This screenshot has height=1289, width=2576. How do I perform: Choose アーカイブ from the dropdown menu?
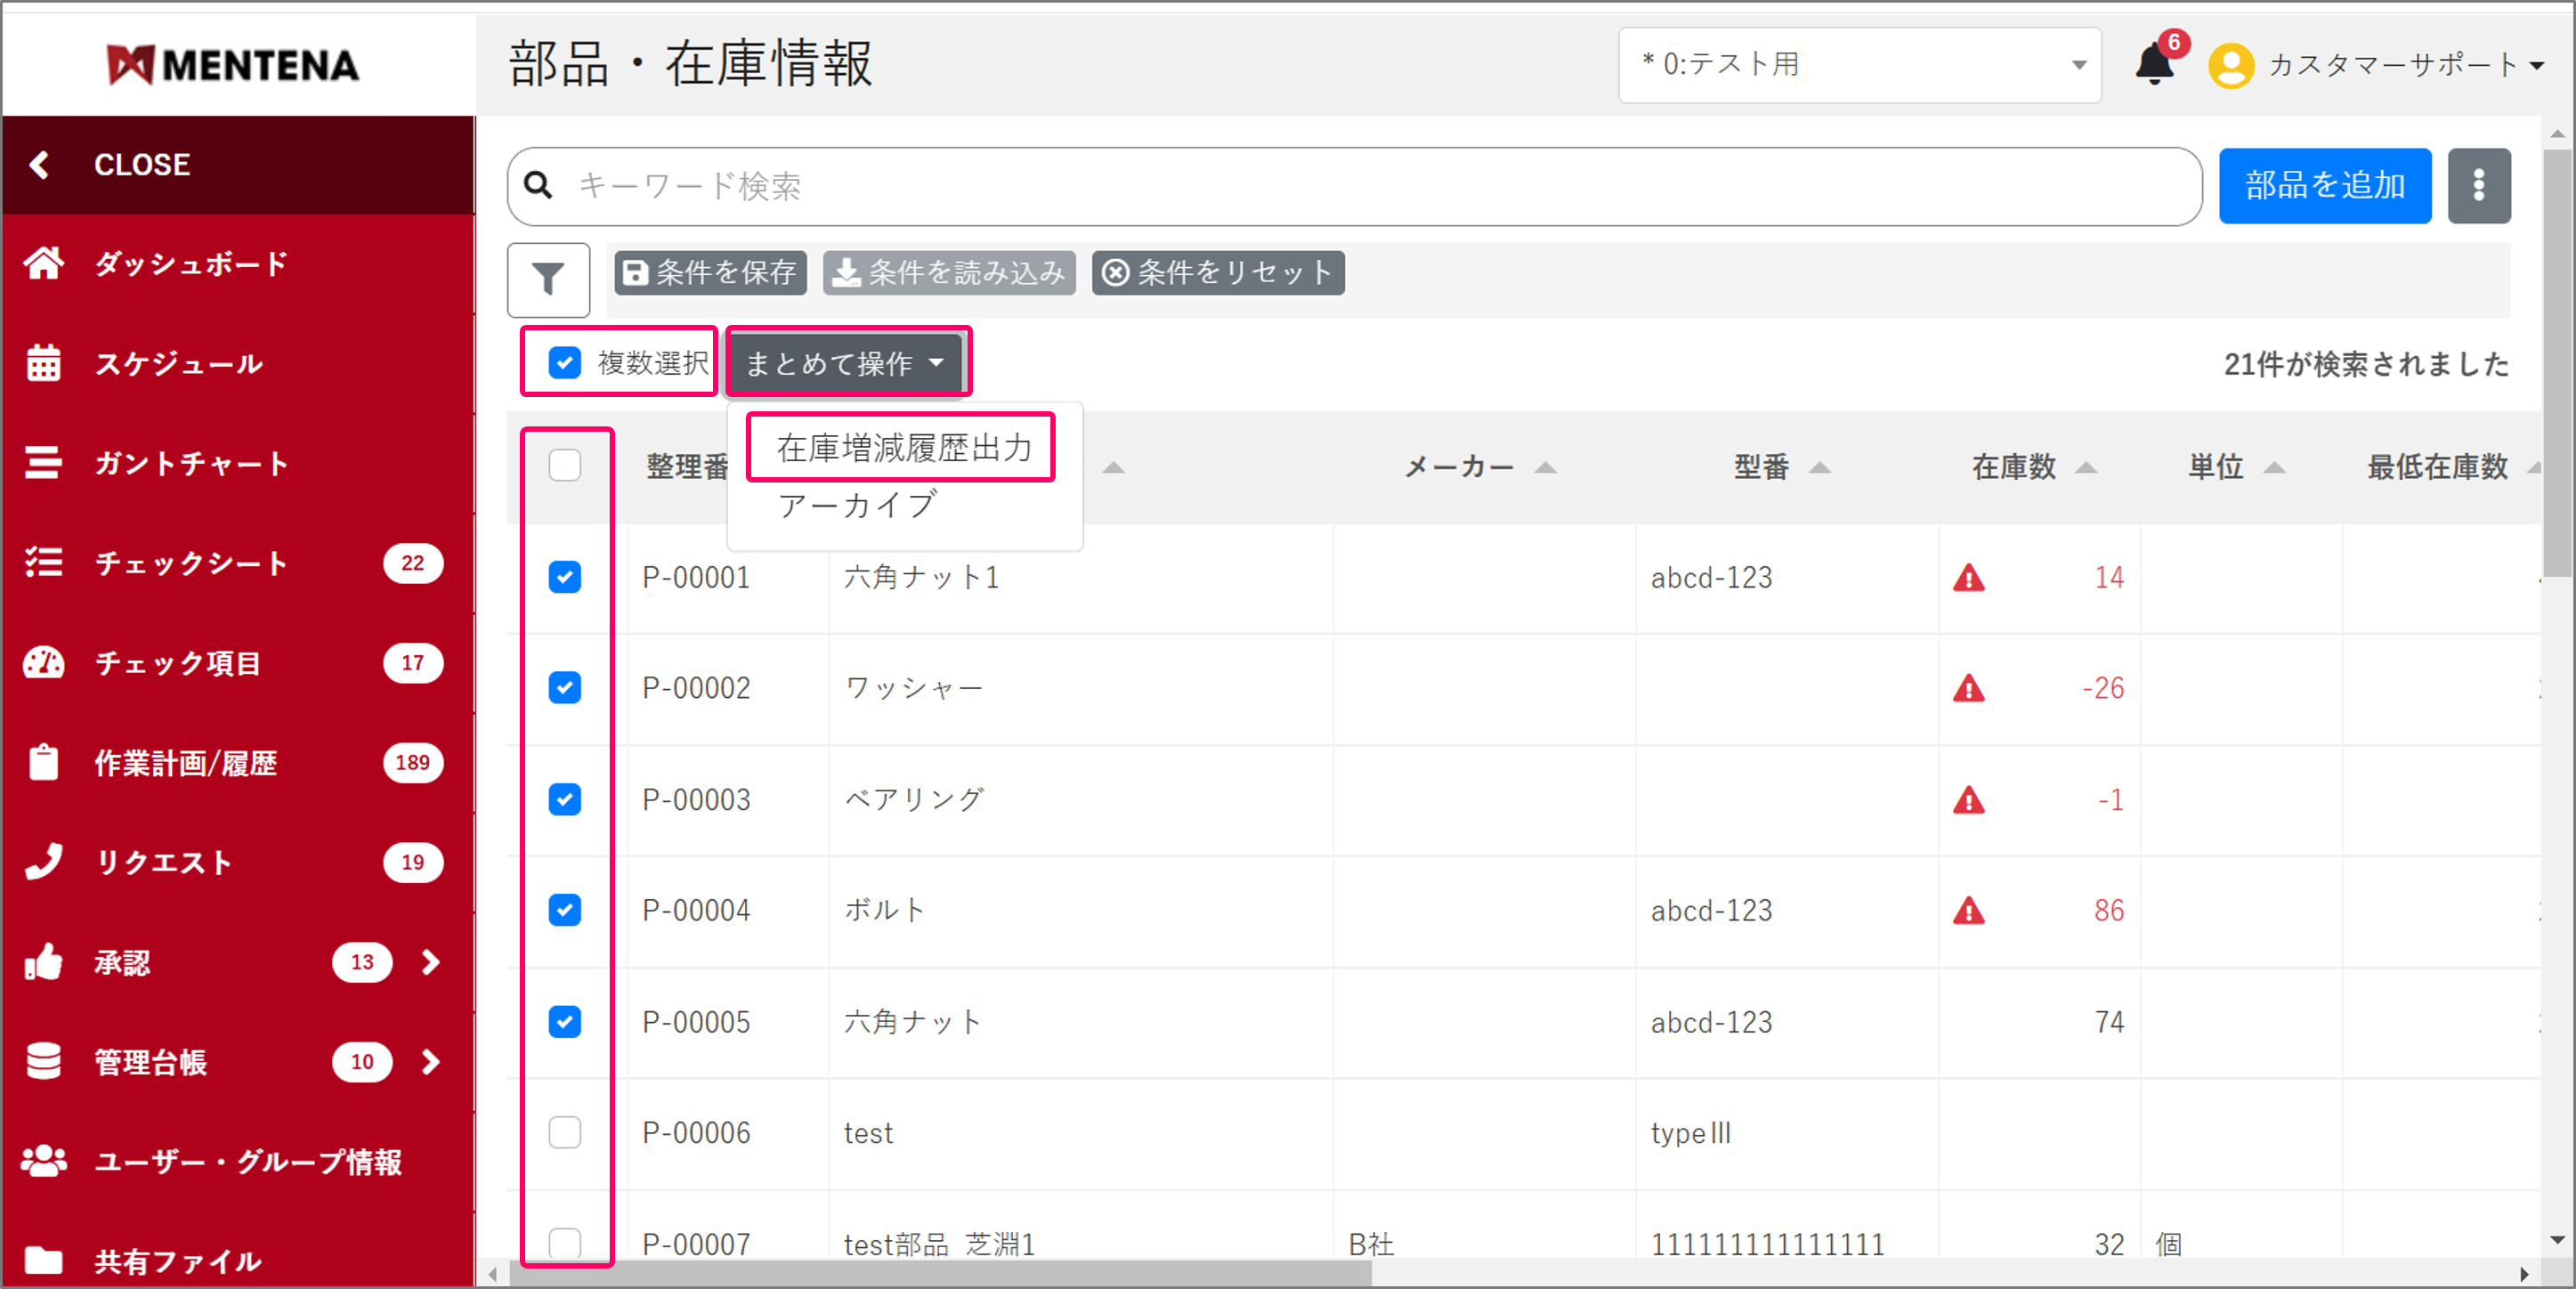857,506
